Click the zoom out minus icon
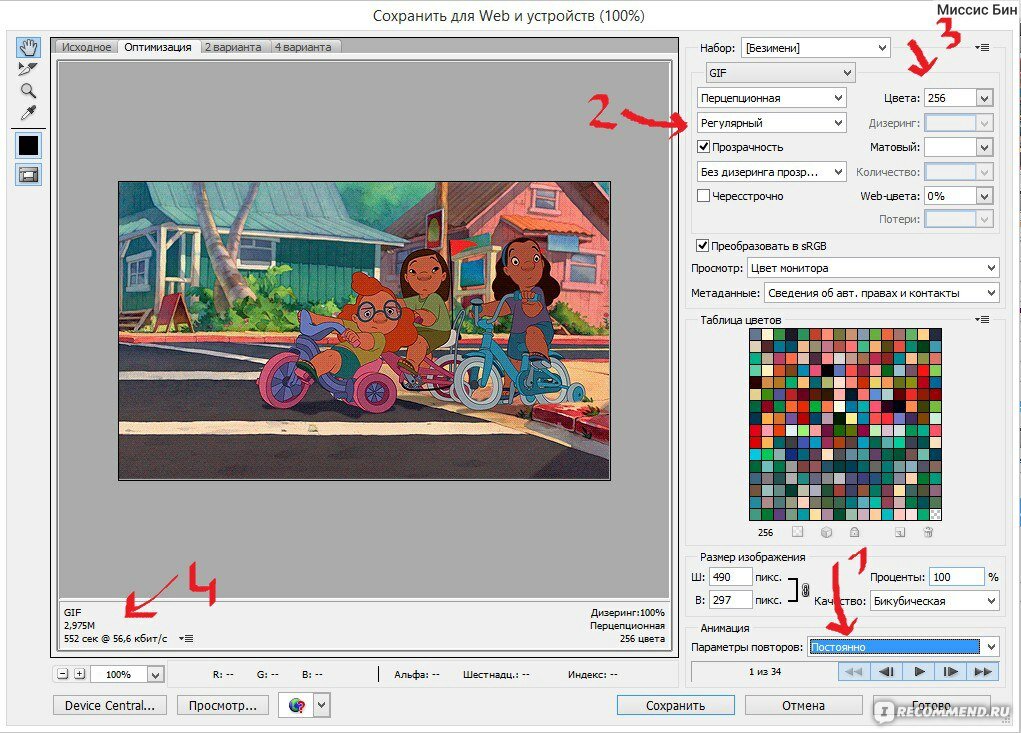This screenshot has width=1021, height=733. click(63, 674)
